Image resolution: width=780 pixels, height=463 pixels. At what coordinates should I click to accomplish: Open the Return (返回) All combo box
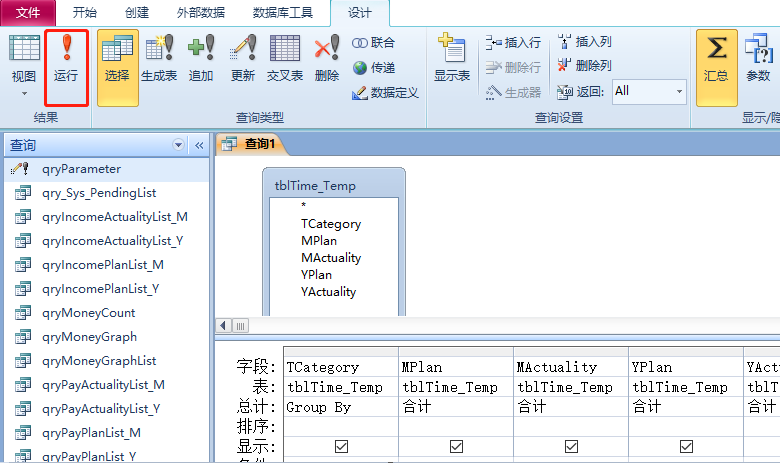tap(649, 92)
